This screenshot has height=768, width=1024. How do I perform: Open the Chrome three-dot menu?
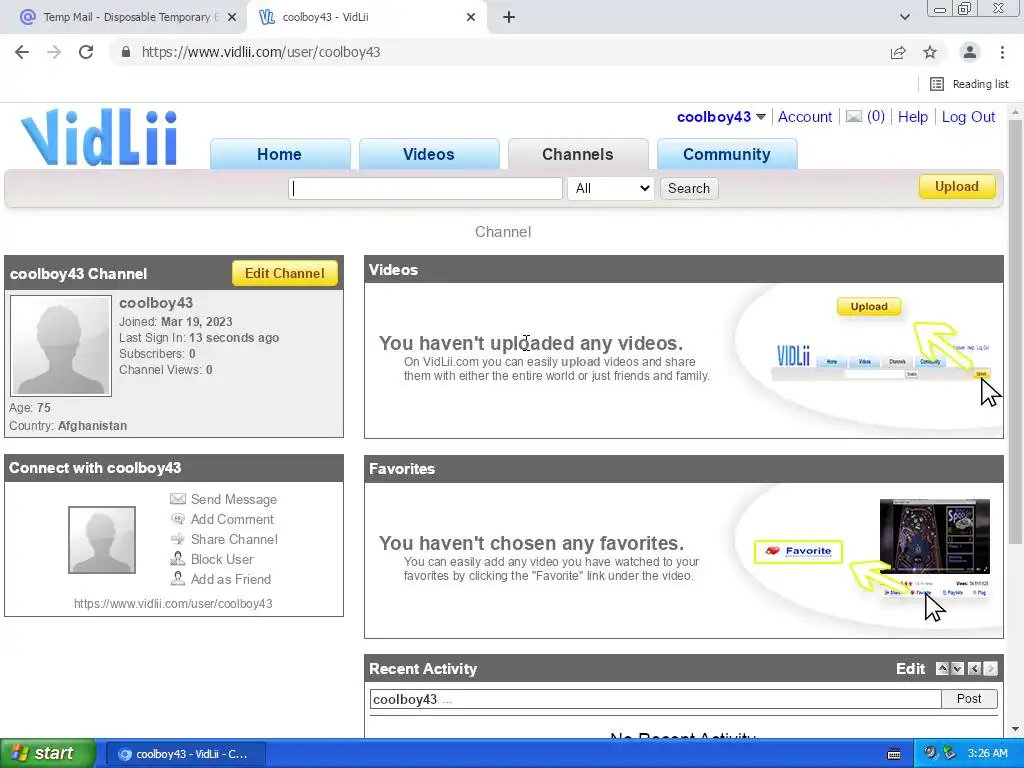coord(1002,52)
